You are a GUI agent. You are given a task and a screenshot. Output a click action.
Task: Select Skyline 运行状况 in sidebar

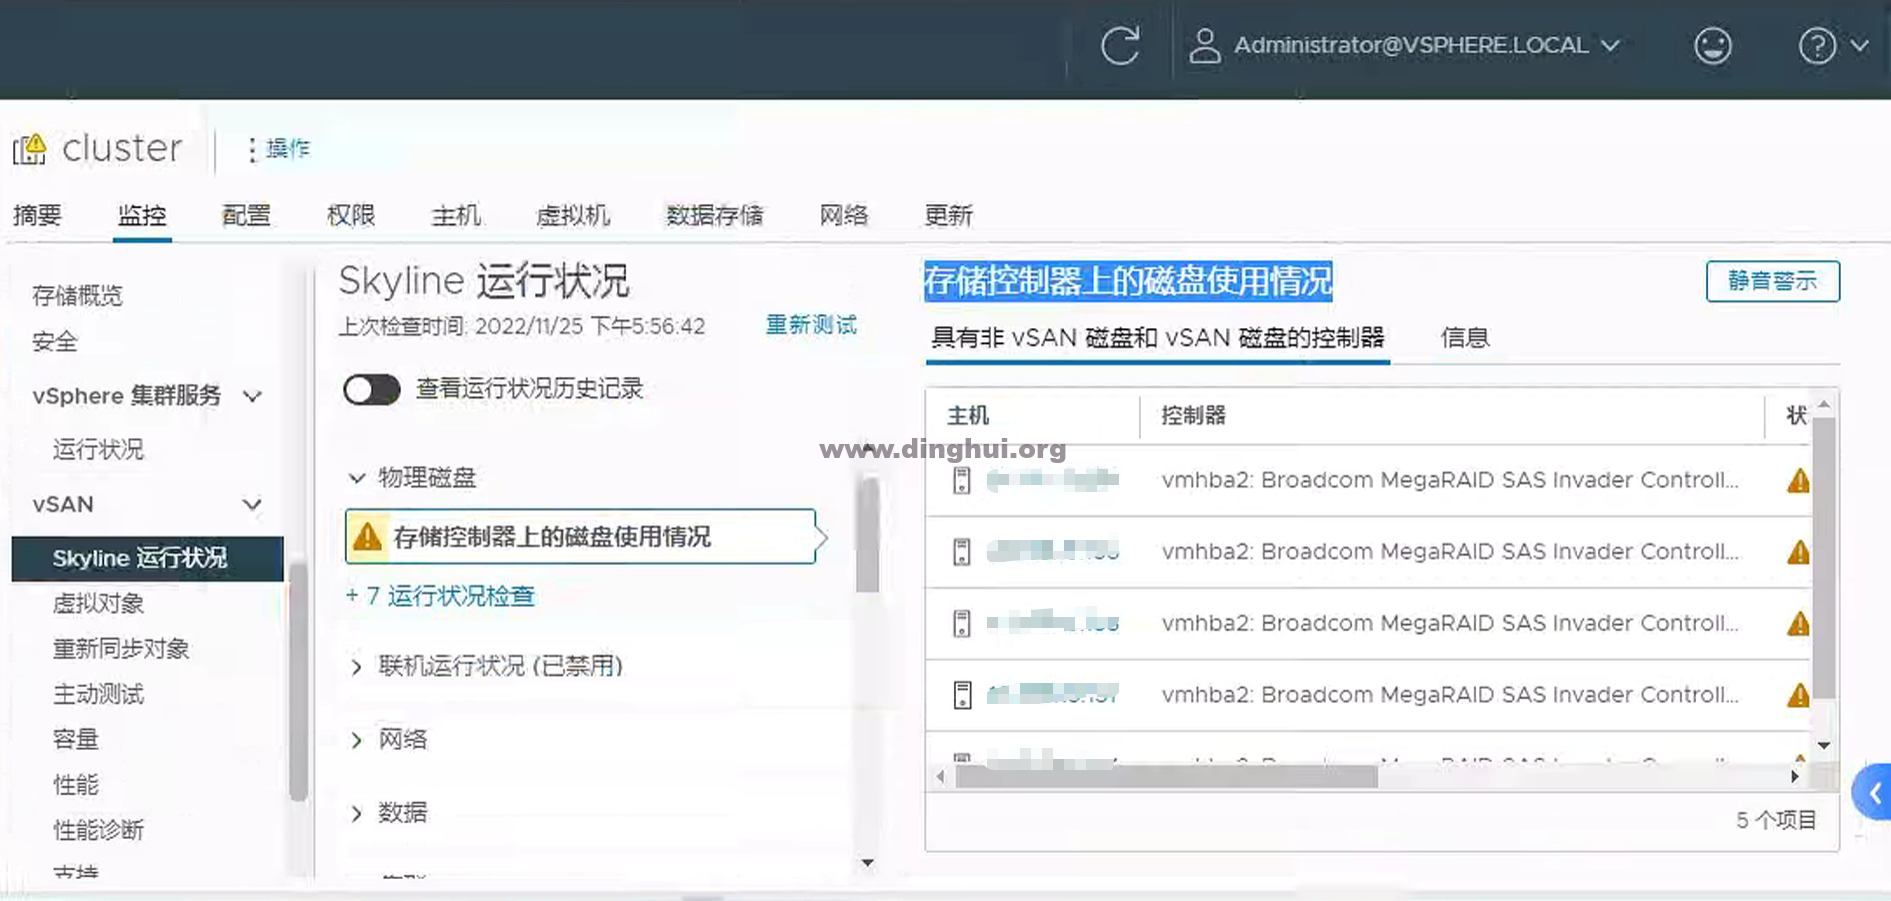pos(147,558)
